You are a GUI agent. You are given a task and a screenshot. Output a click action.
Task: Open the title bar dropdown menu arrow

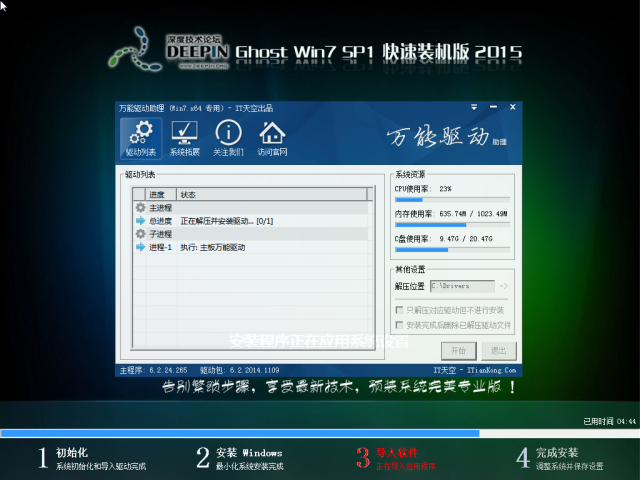pyautogui.click(x=474, y=107)
